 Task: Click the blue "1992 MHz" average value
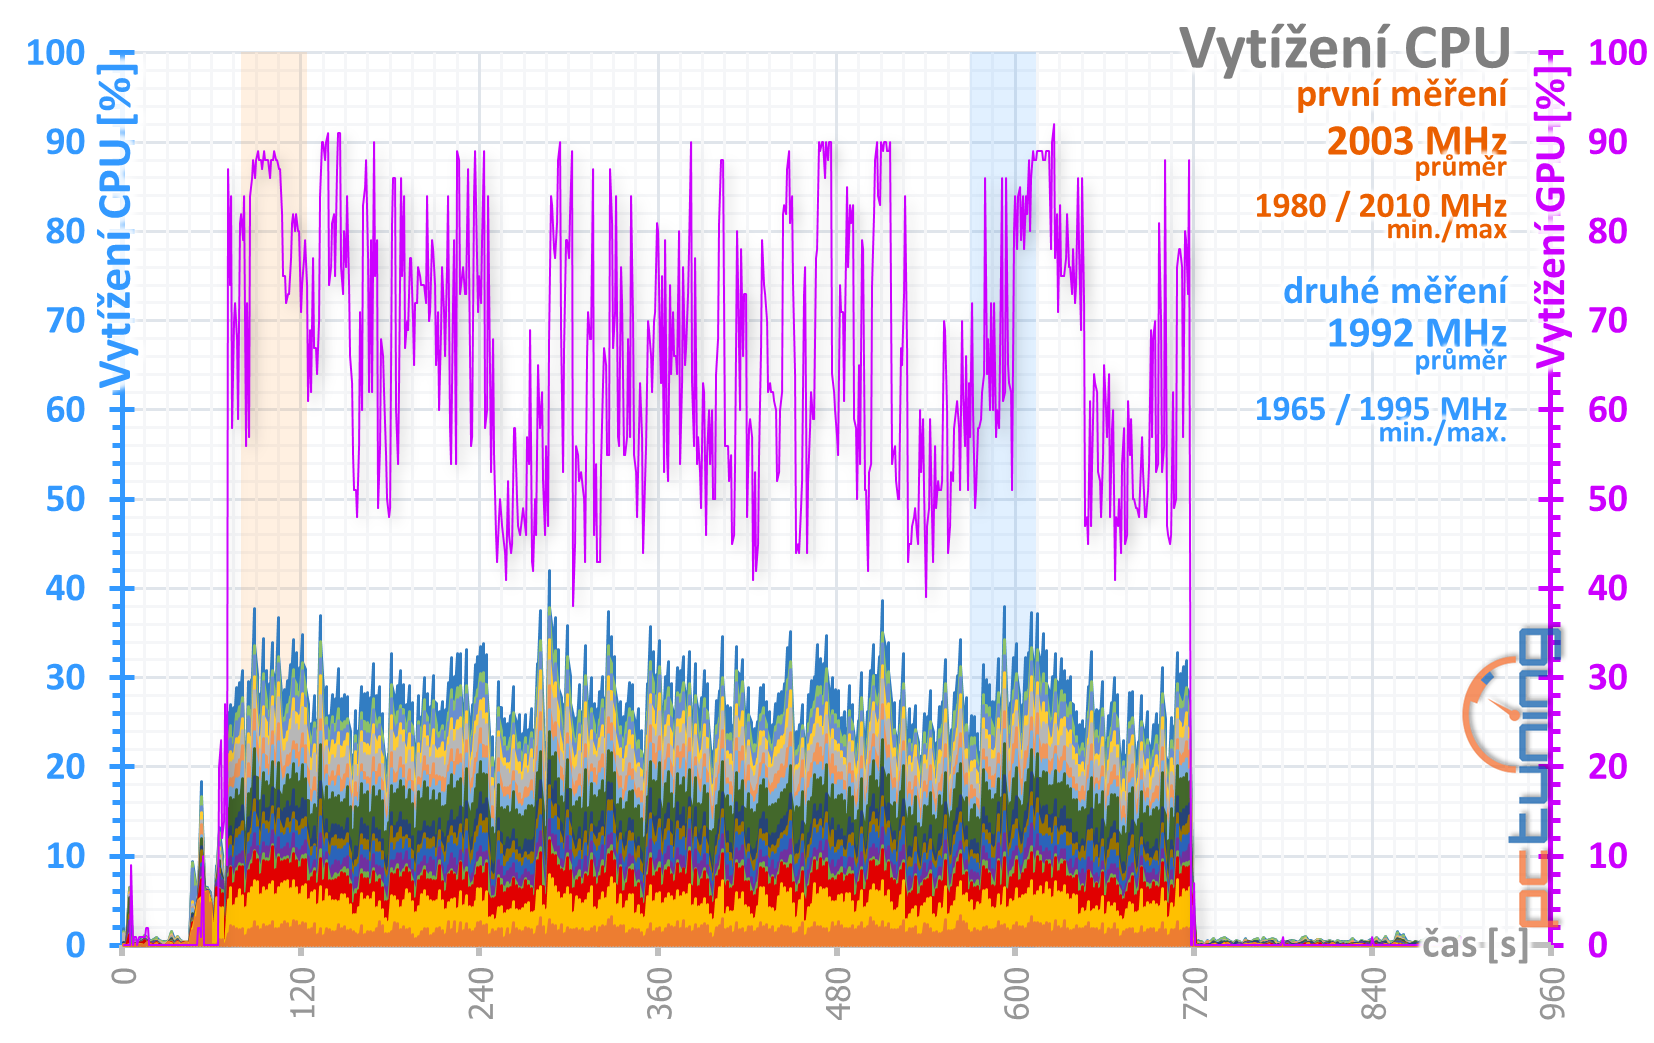1416,333
